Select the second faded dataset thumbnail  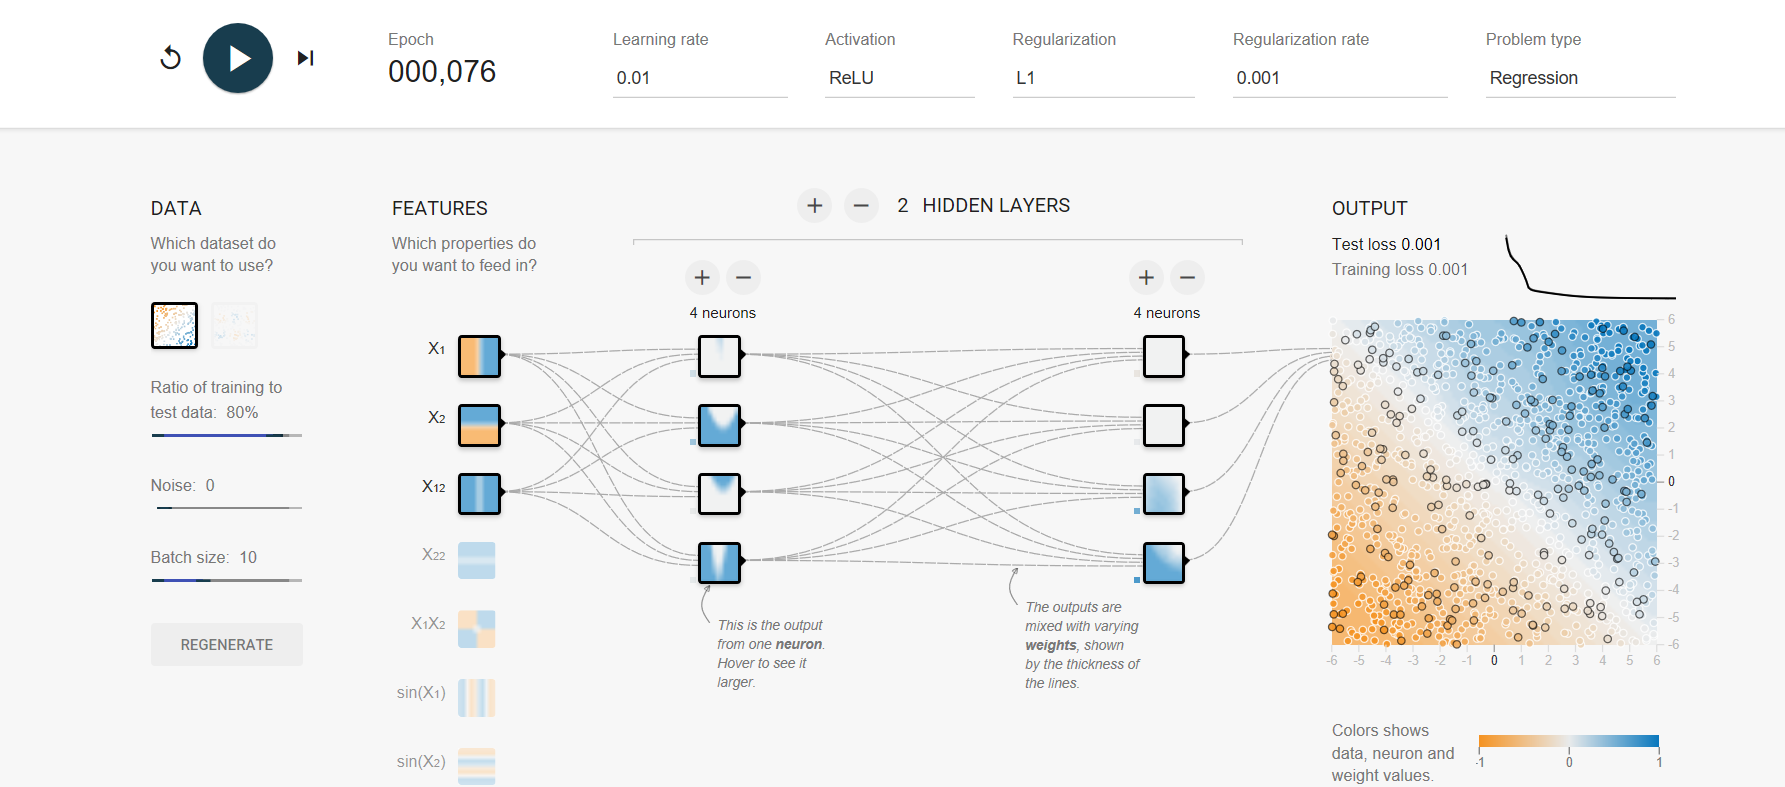click(x=234, y=325)
